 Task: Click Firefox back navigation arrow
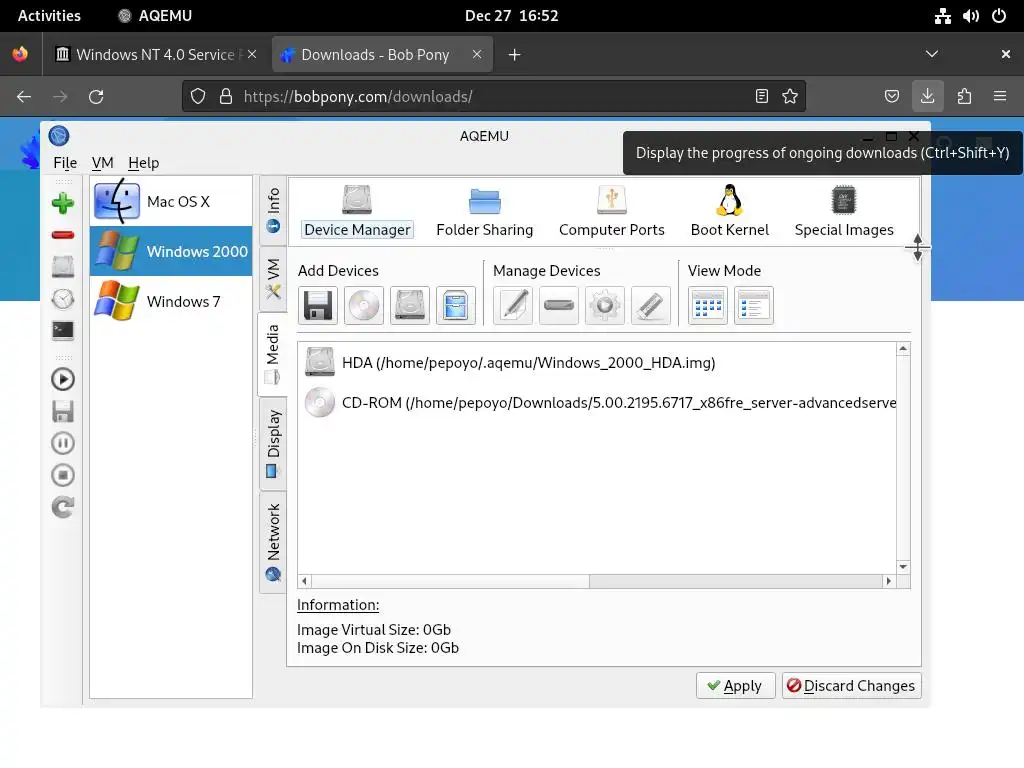(x=24, y=97)
